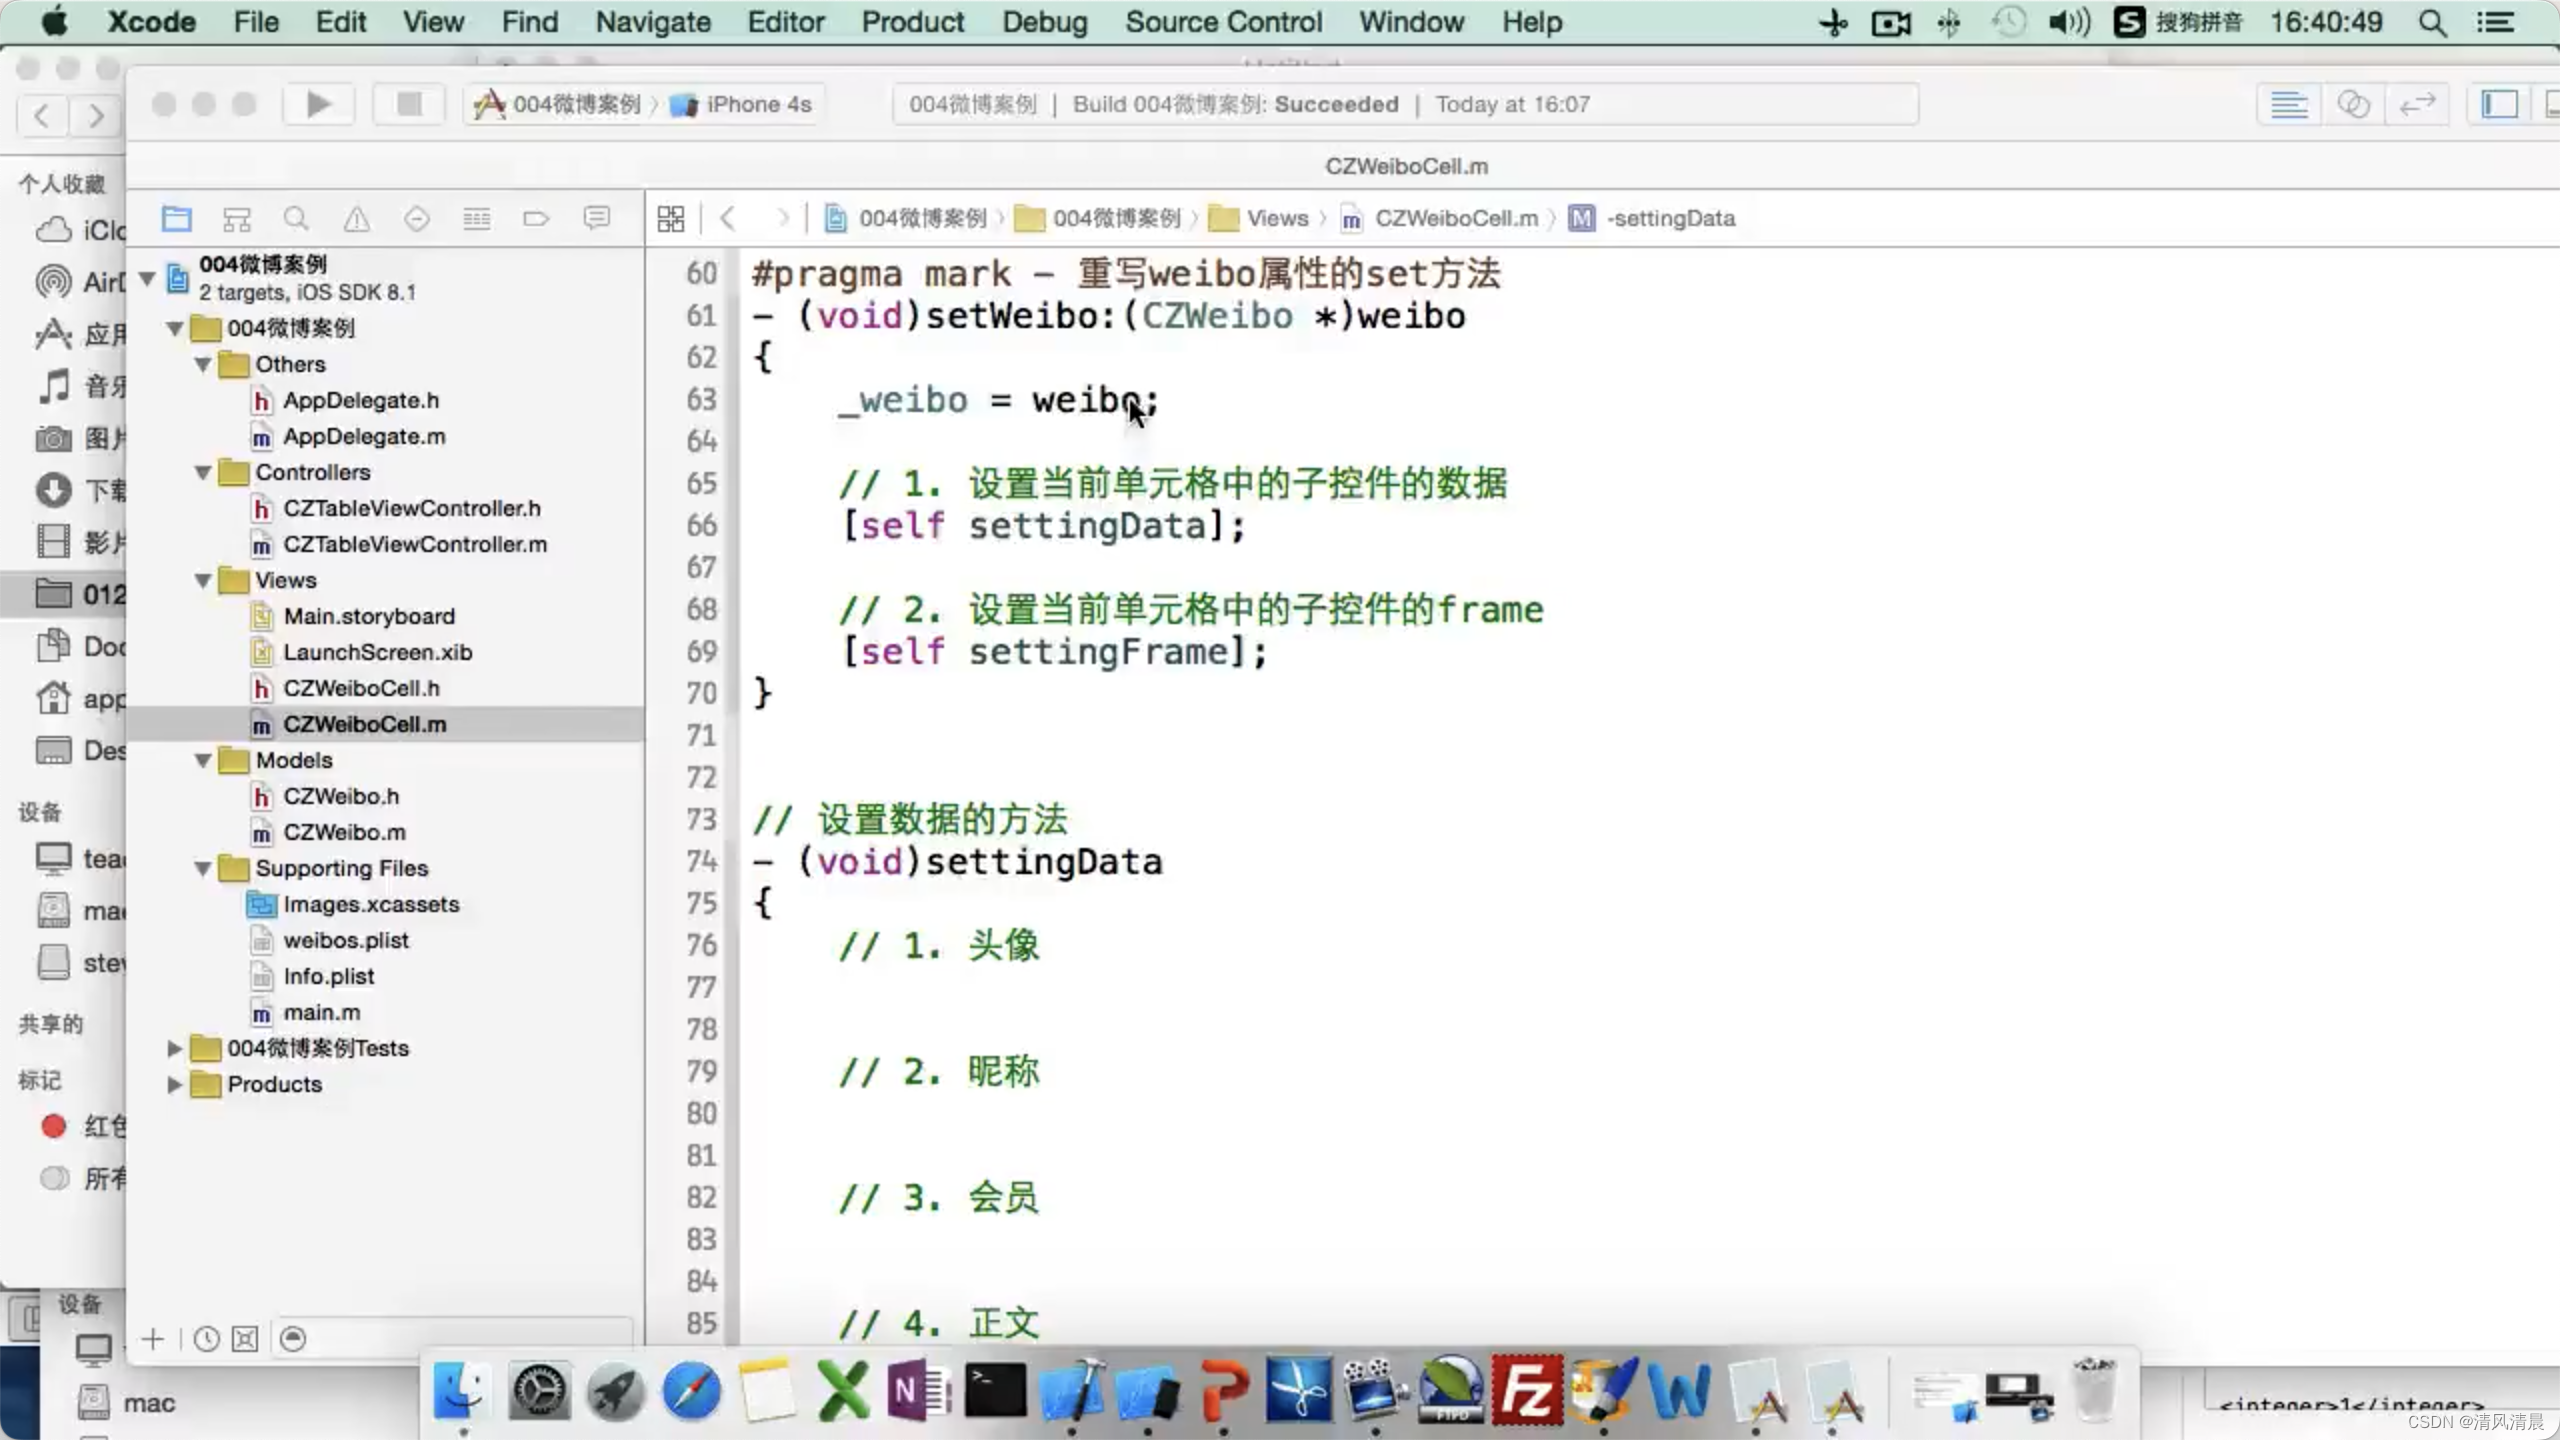Open FileZilla from the Dock
Viewport: 2560px width, 1440px height.
coord(1527,1390)
